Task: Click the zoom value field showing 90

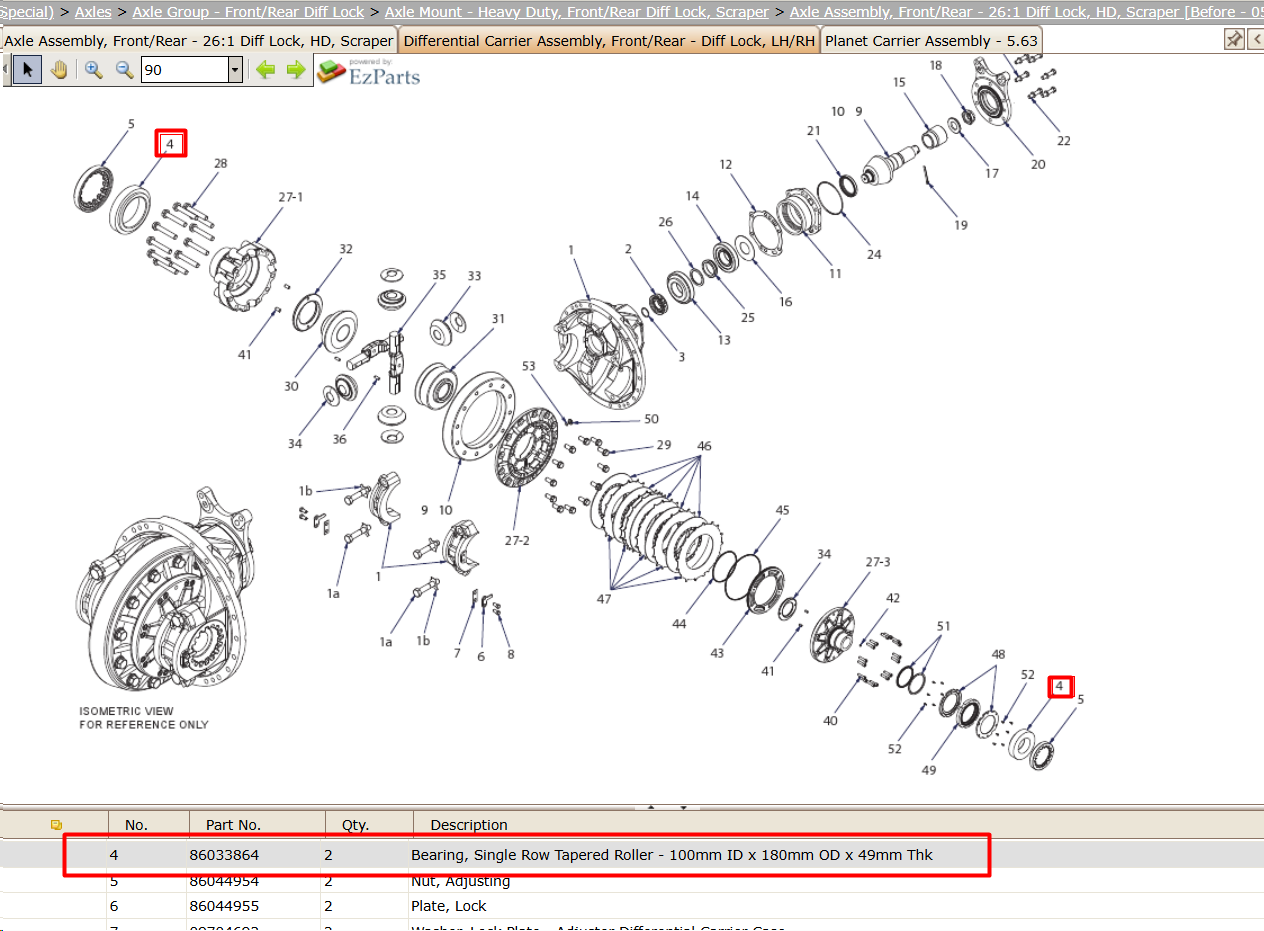Action: point(185,70)
